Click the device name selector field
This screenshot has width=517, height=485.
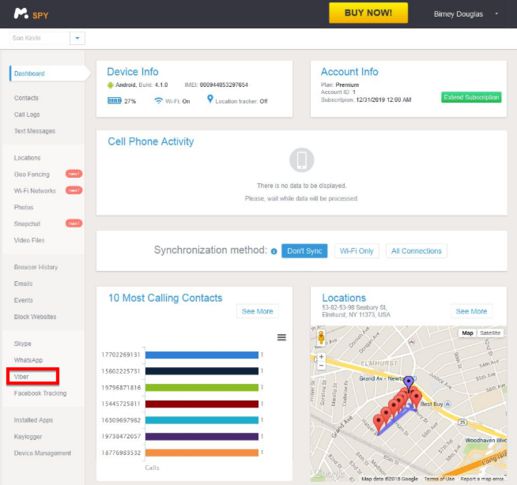point(39,38)
